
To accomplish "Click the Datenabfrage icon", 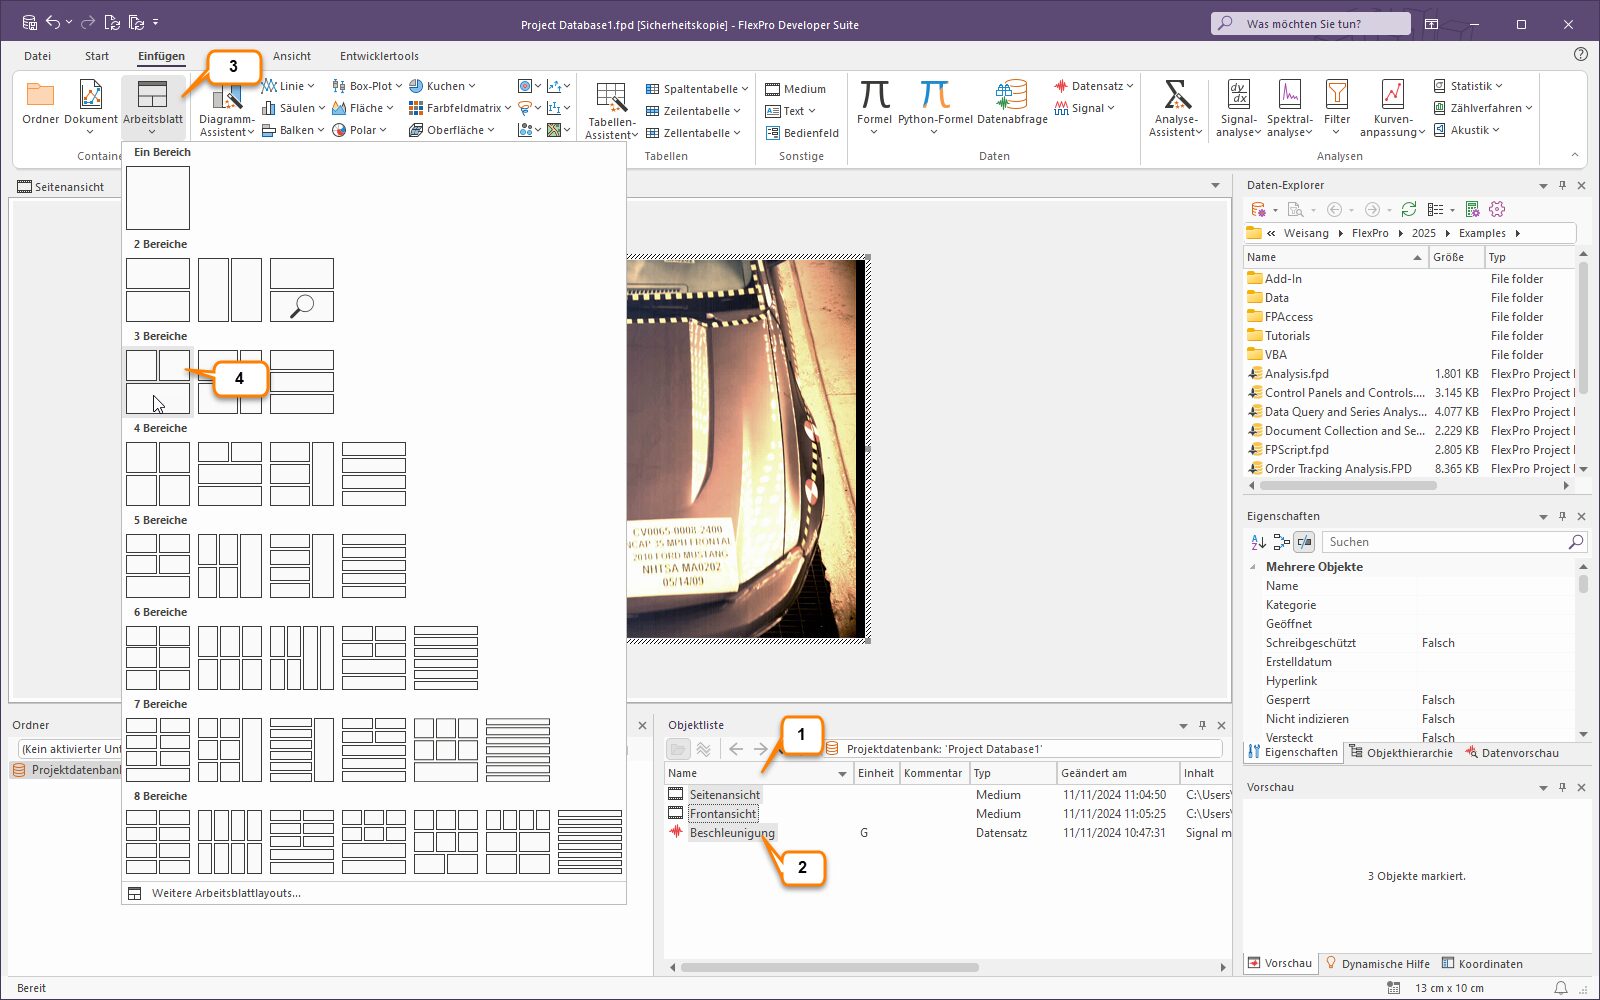I will [x=1011, y=96].
